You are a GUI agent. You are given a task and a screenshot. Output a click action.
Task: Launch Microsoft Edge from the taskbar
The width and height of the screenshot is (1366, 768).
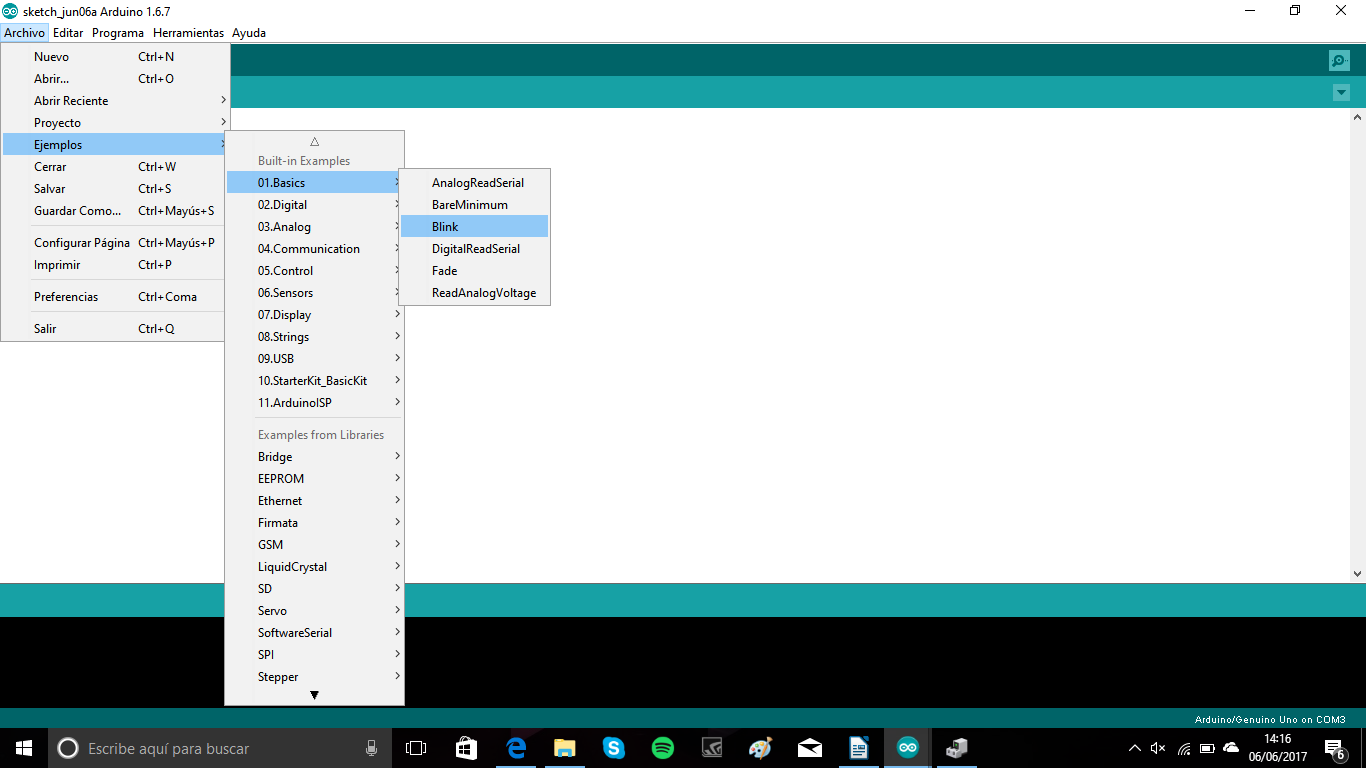[516, 747]
